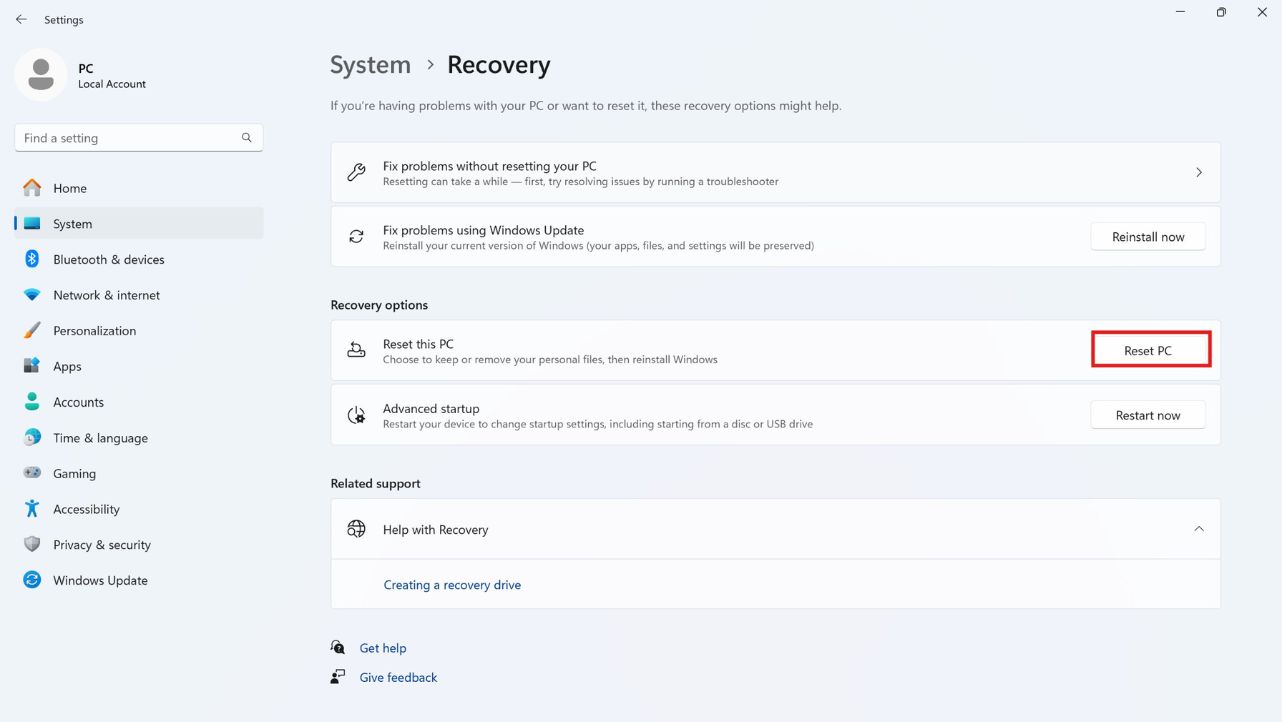
Task: Open Windows Update settings label
Action: pos(100,580)
